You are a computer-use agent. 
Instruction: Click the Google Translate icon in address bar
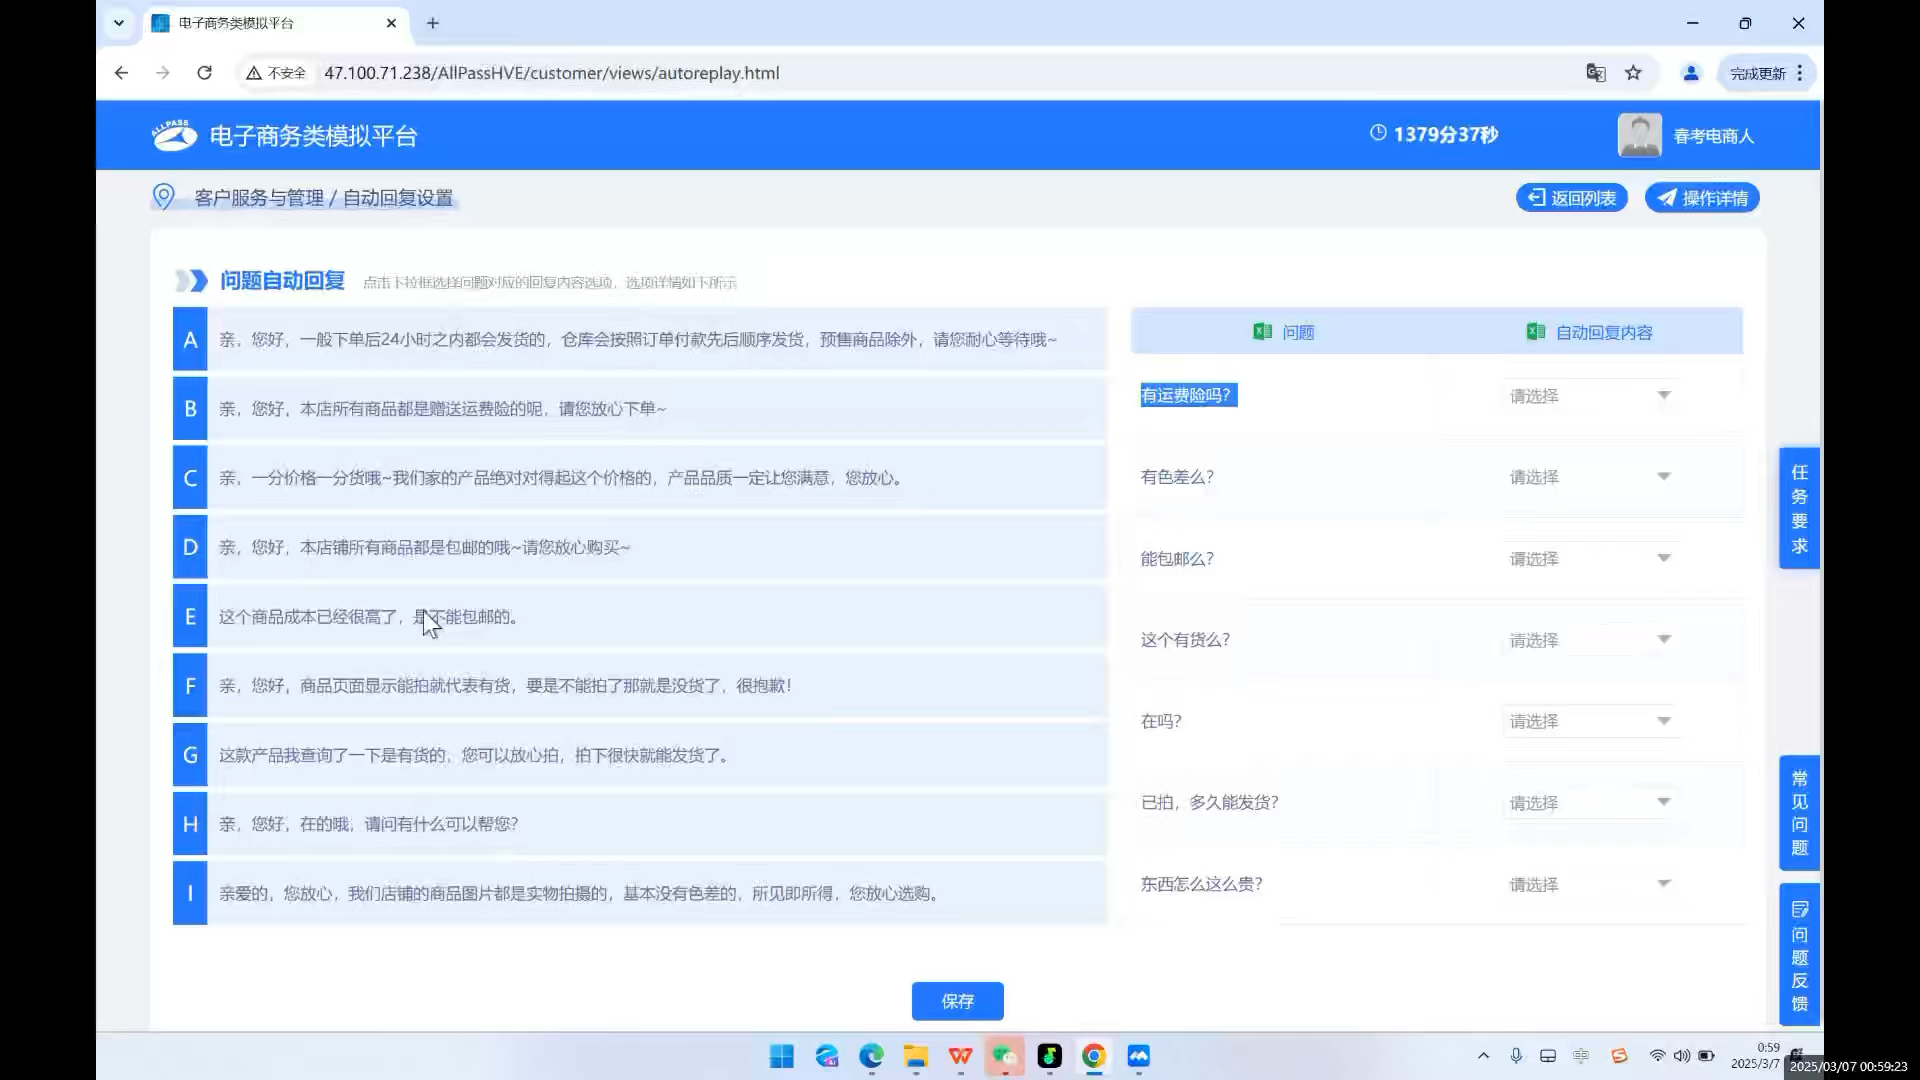[x=1596, y=73]
